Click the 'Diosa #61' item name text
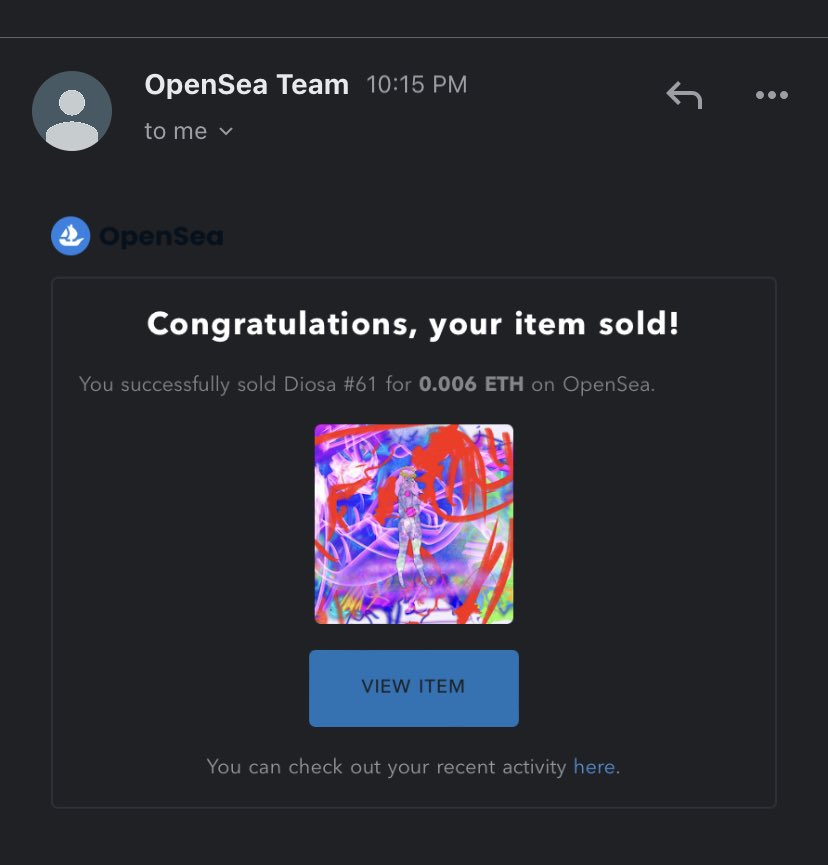Image resolution: width=828 pixels, height=865 pixels. [330, 384]
